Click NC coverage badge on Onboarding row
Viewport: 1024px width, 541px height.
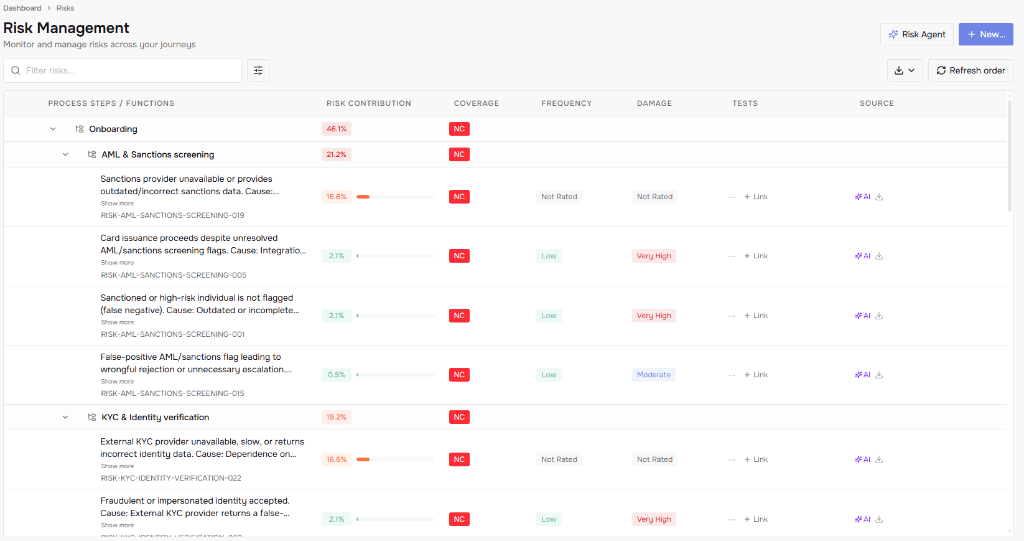(459, 129)
